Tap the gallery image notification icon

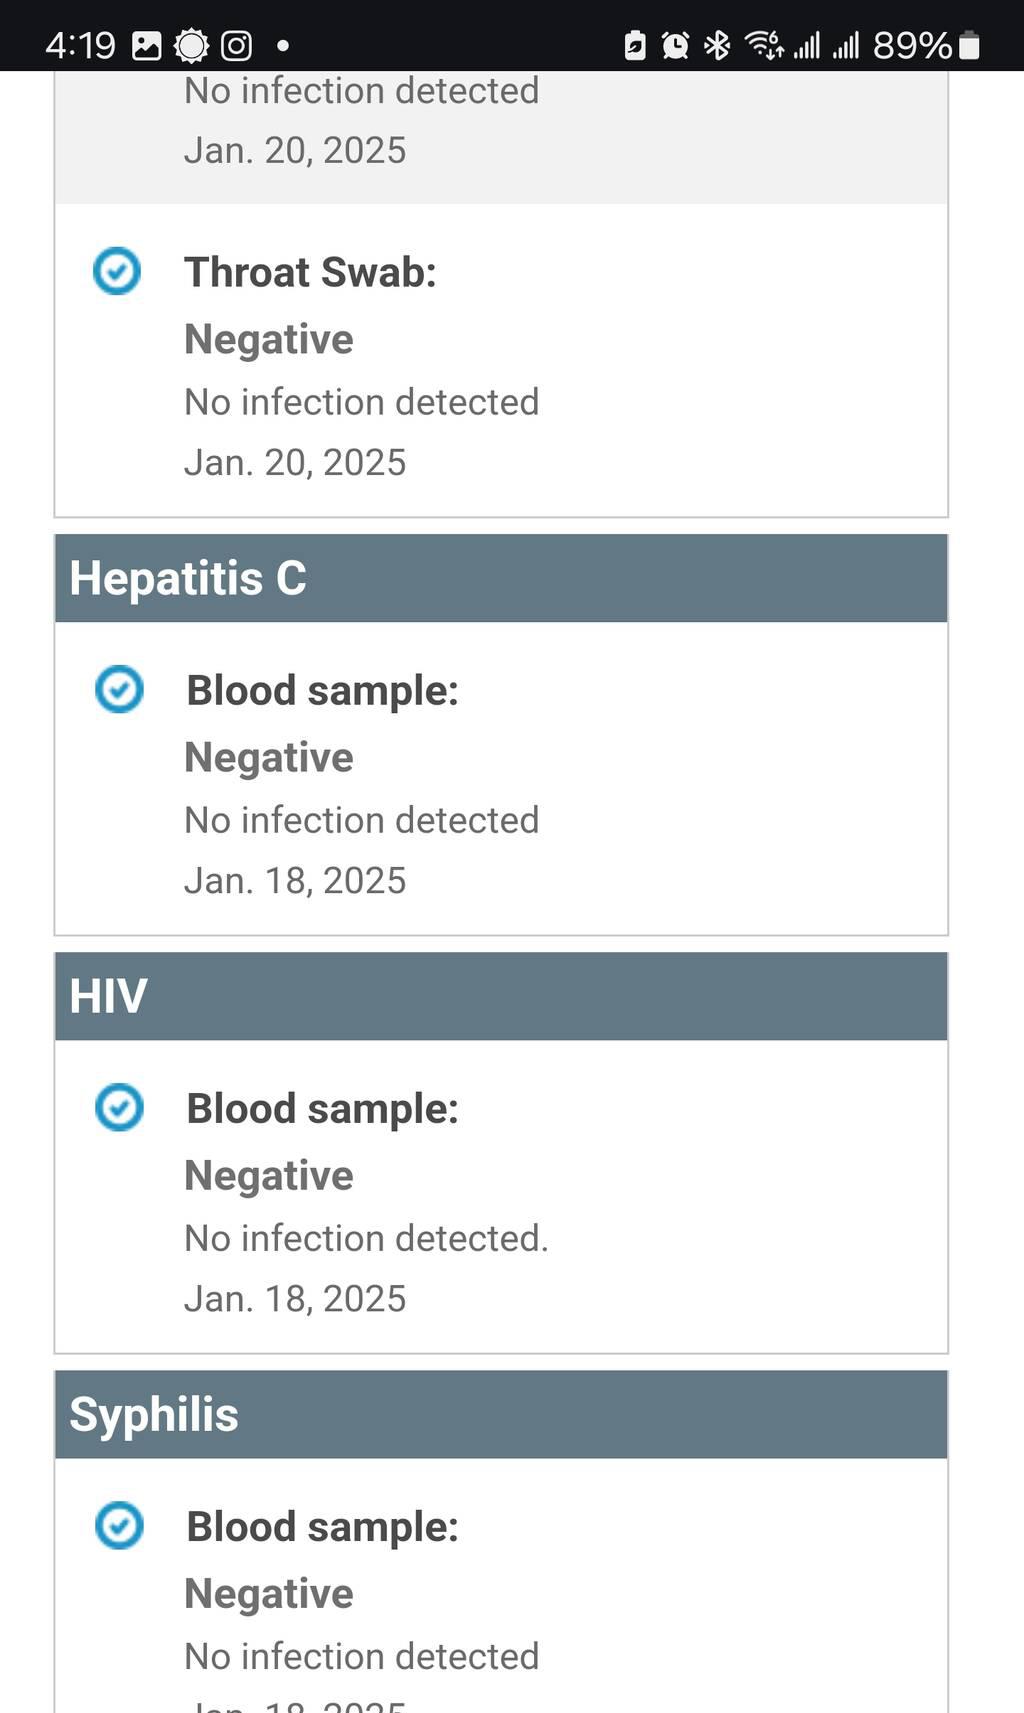147,46
